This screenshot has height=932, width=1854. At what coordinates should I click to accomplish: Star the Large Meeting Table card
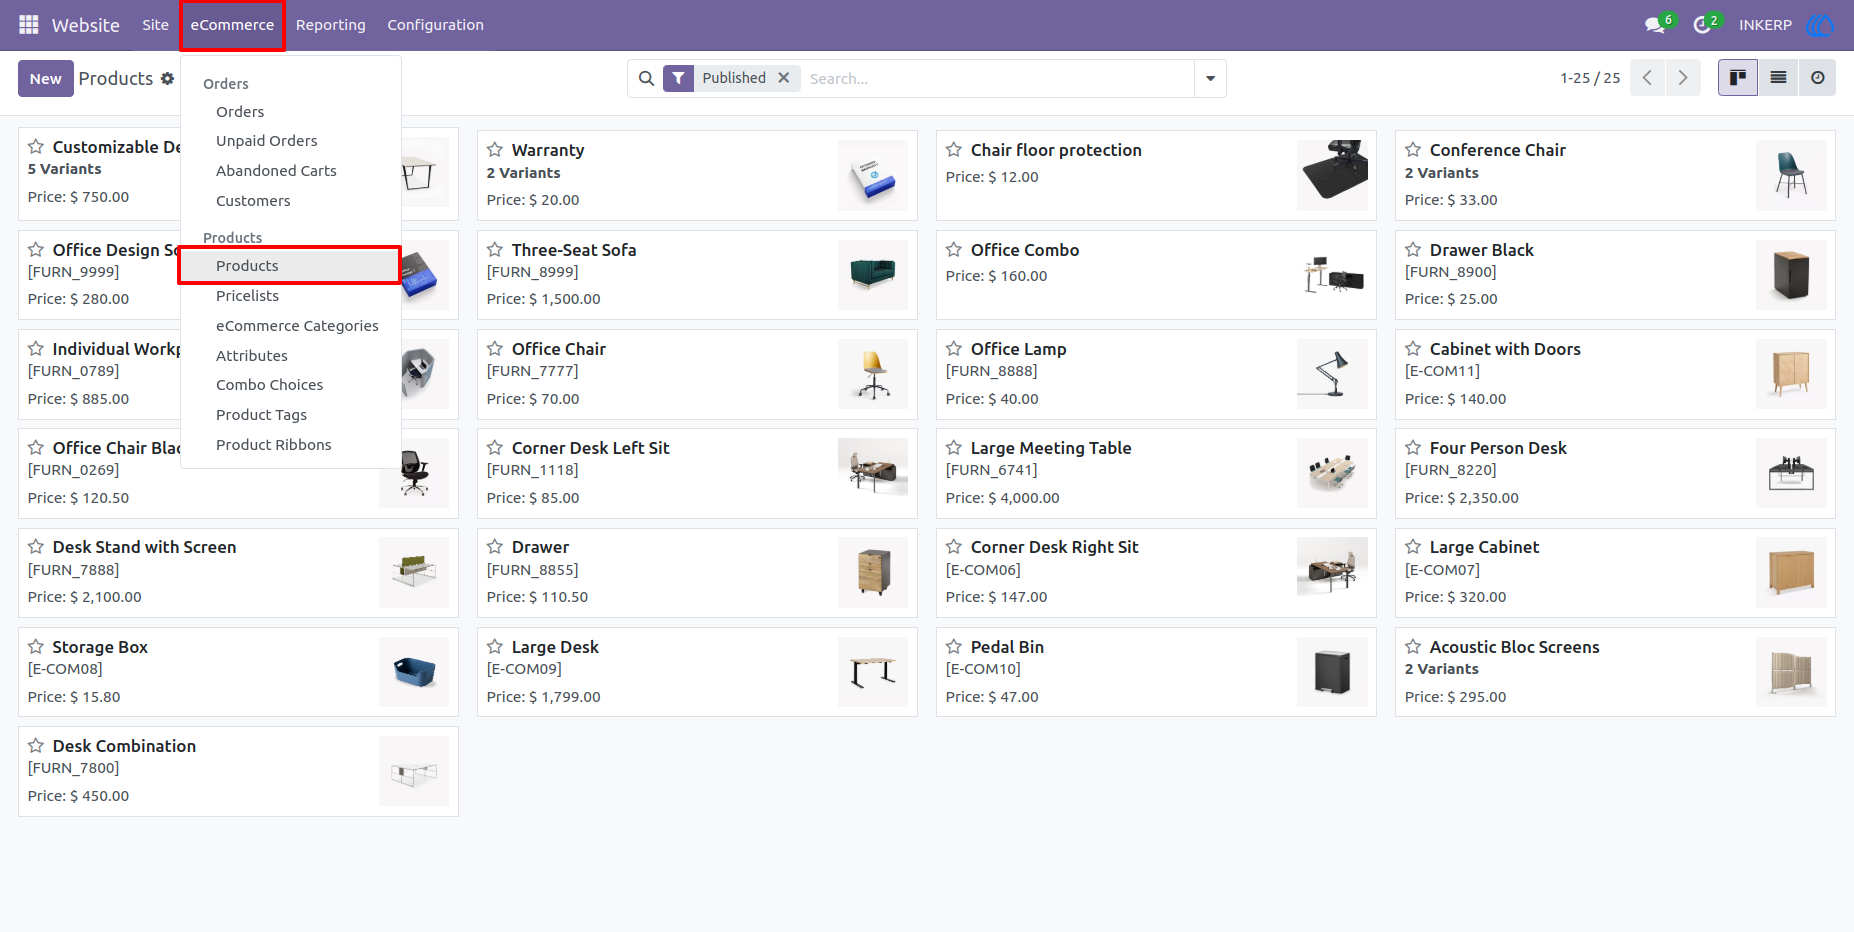pyautogui.click(x=954, y=448)
